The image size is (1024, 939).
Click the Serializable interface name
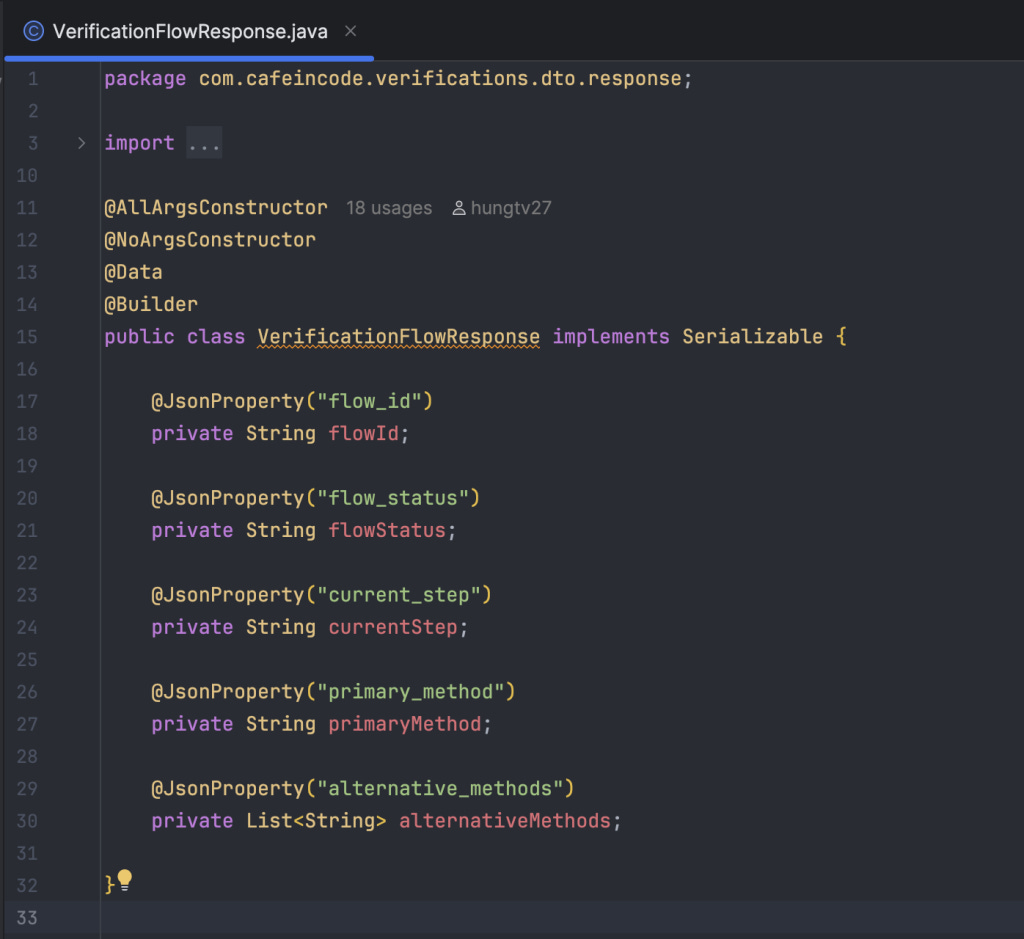(x=752, y=337)
